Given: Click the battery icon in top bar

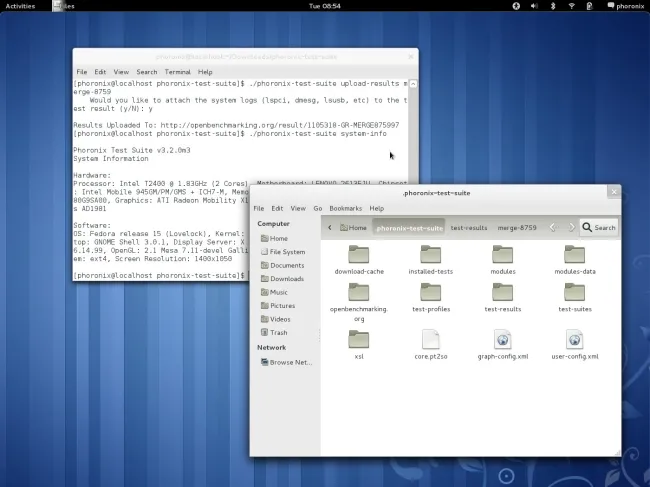Looking at the screenshot, I should (589, 6).
